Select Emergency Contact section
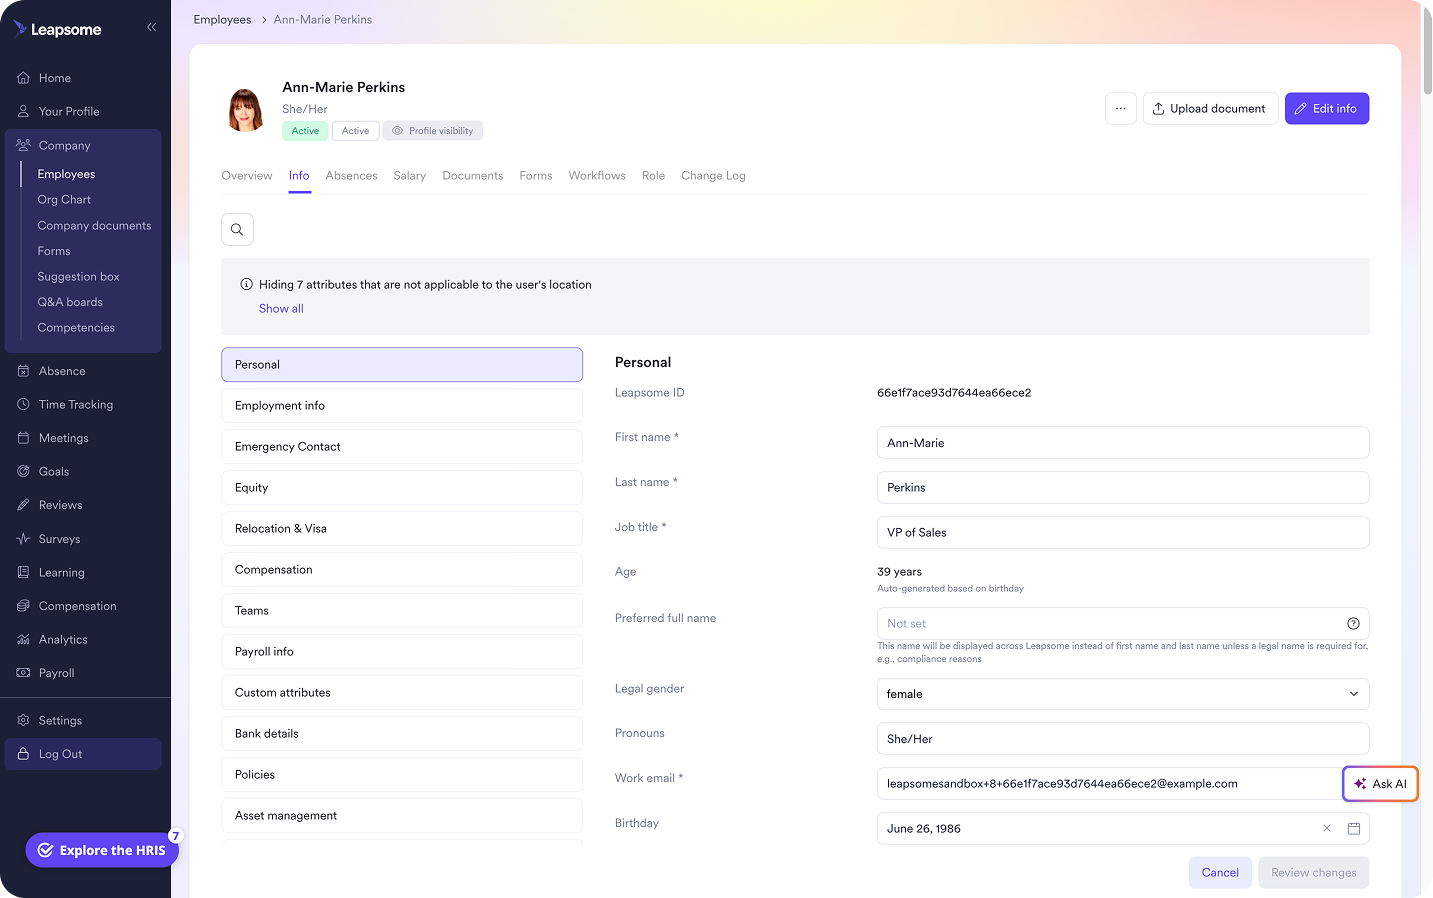This screenshot has height=898, width=1433. (402, 447)
